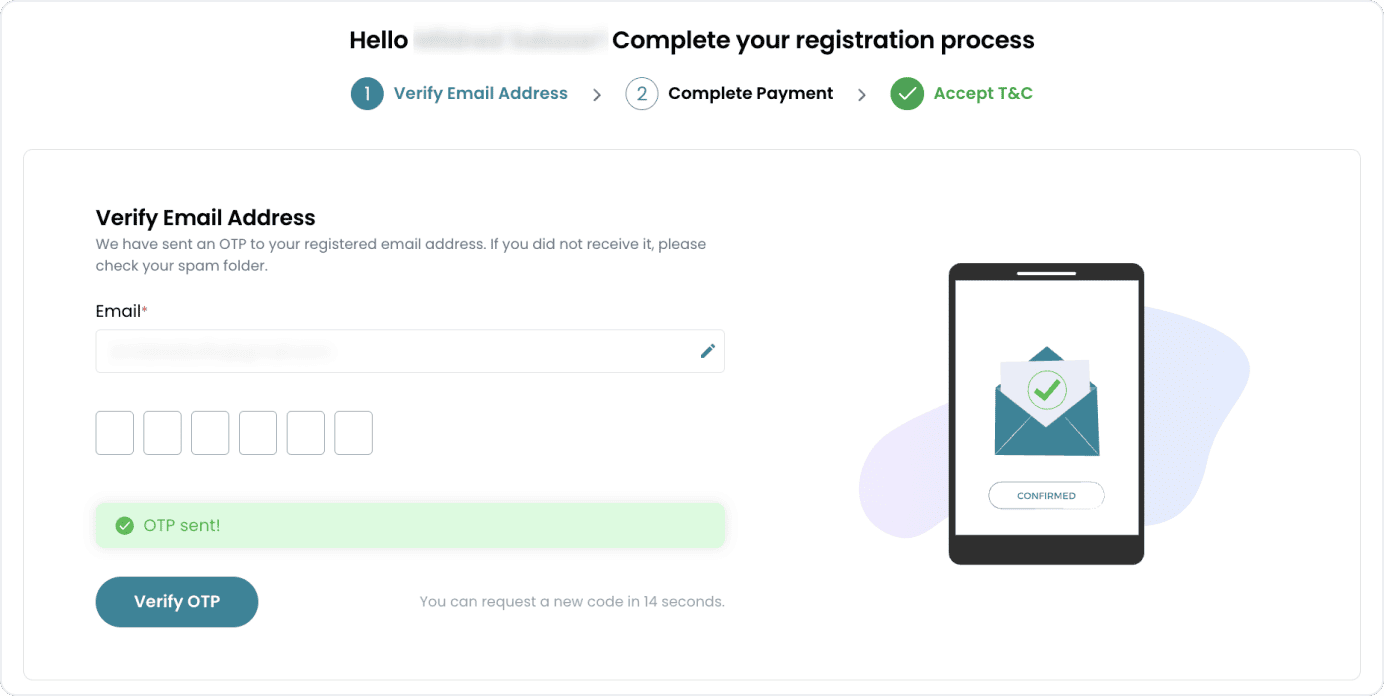This screenshot has width=1384, height=696.
Task: Focus the fifth OTP digit box
Action: [x=306, y=433]
